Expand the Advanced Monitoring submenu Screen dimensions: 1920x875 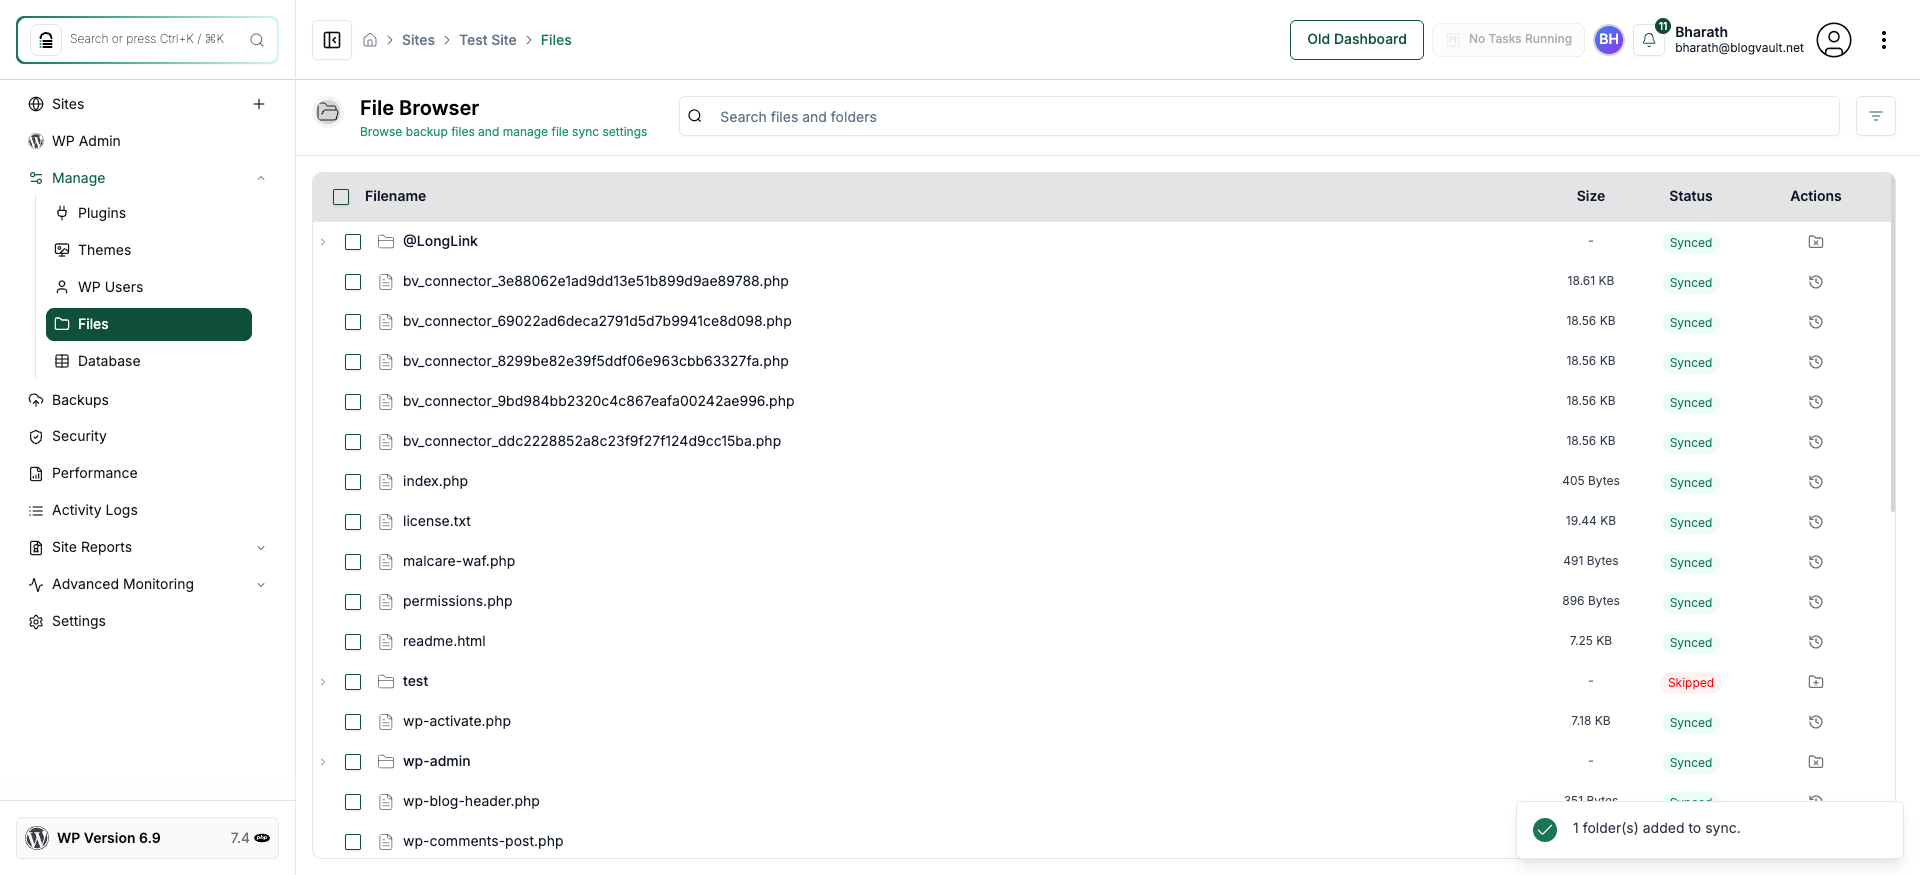tap(261, 584)
